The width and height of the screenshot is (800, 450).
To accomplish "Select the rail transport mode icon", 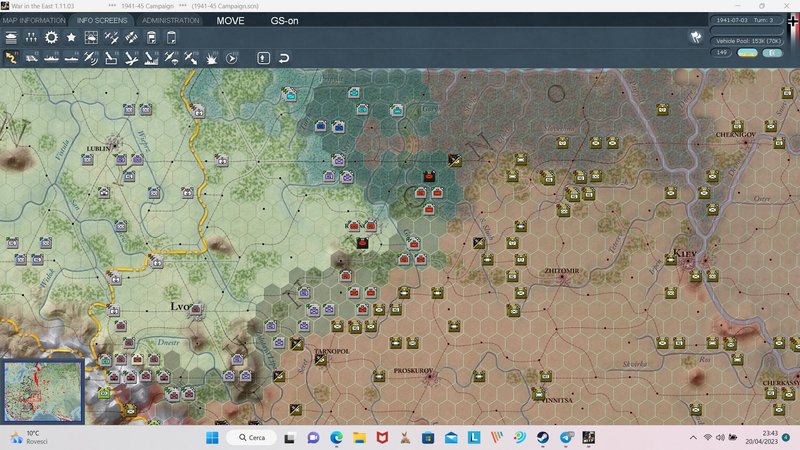I will coord(32,58).
